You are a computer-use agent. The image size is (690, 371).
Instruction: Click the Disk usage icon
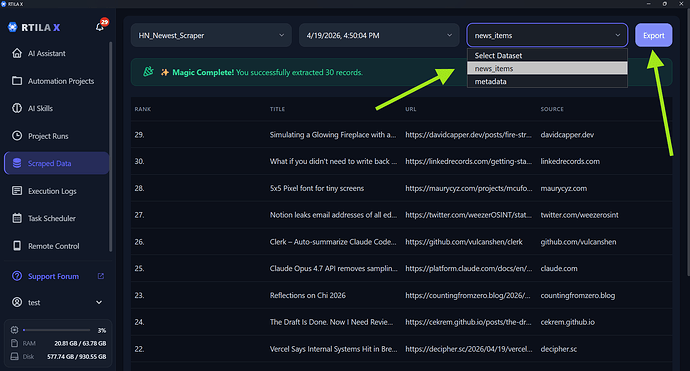click(x=15, y=356)
